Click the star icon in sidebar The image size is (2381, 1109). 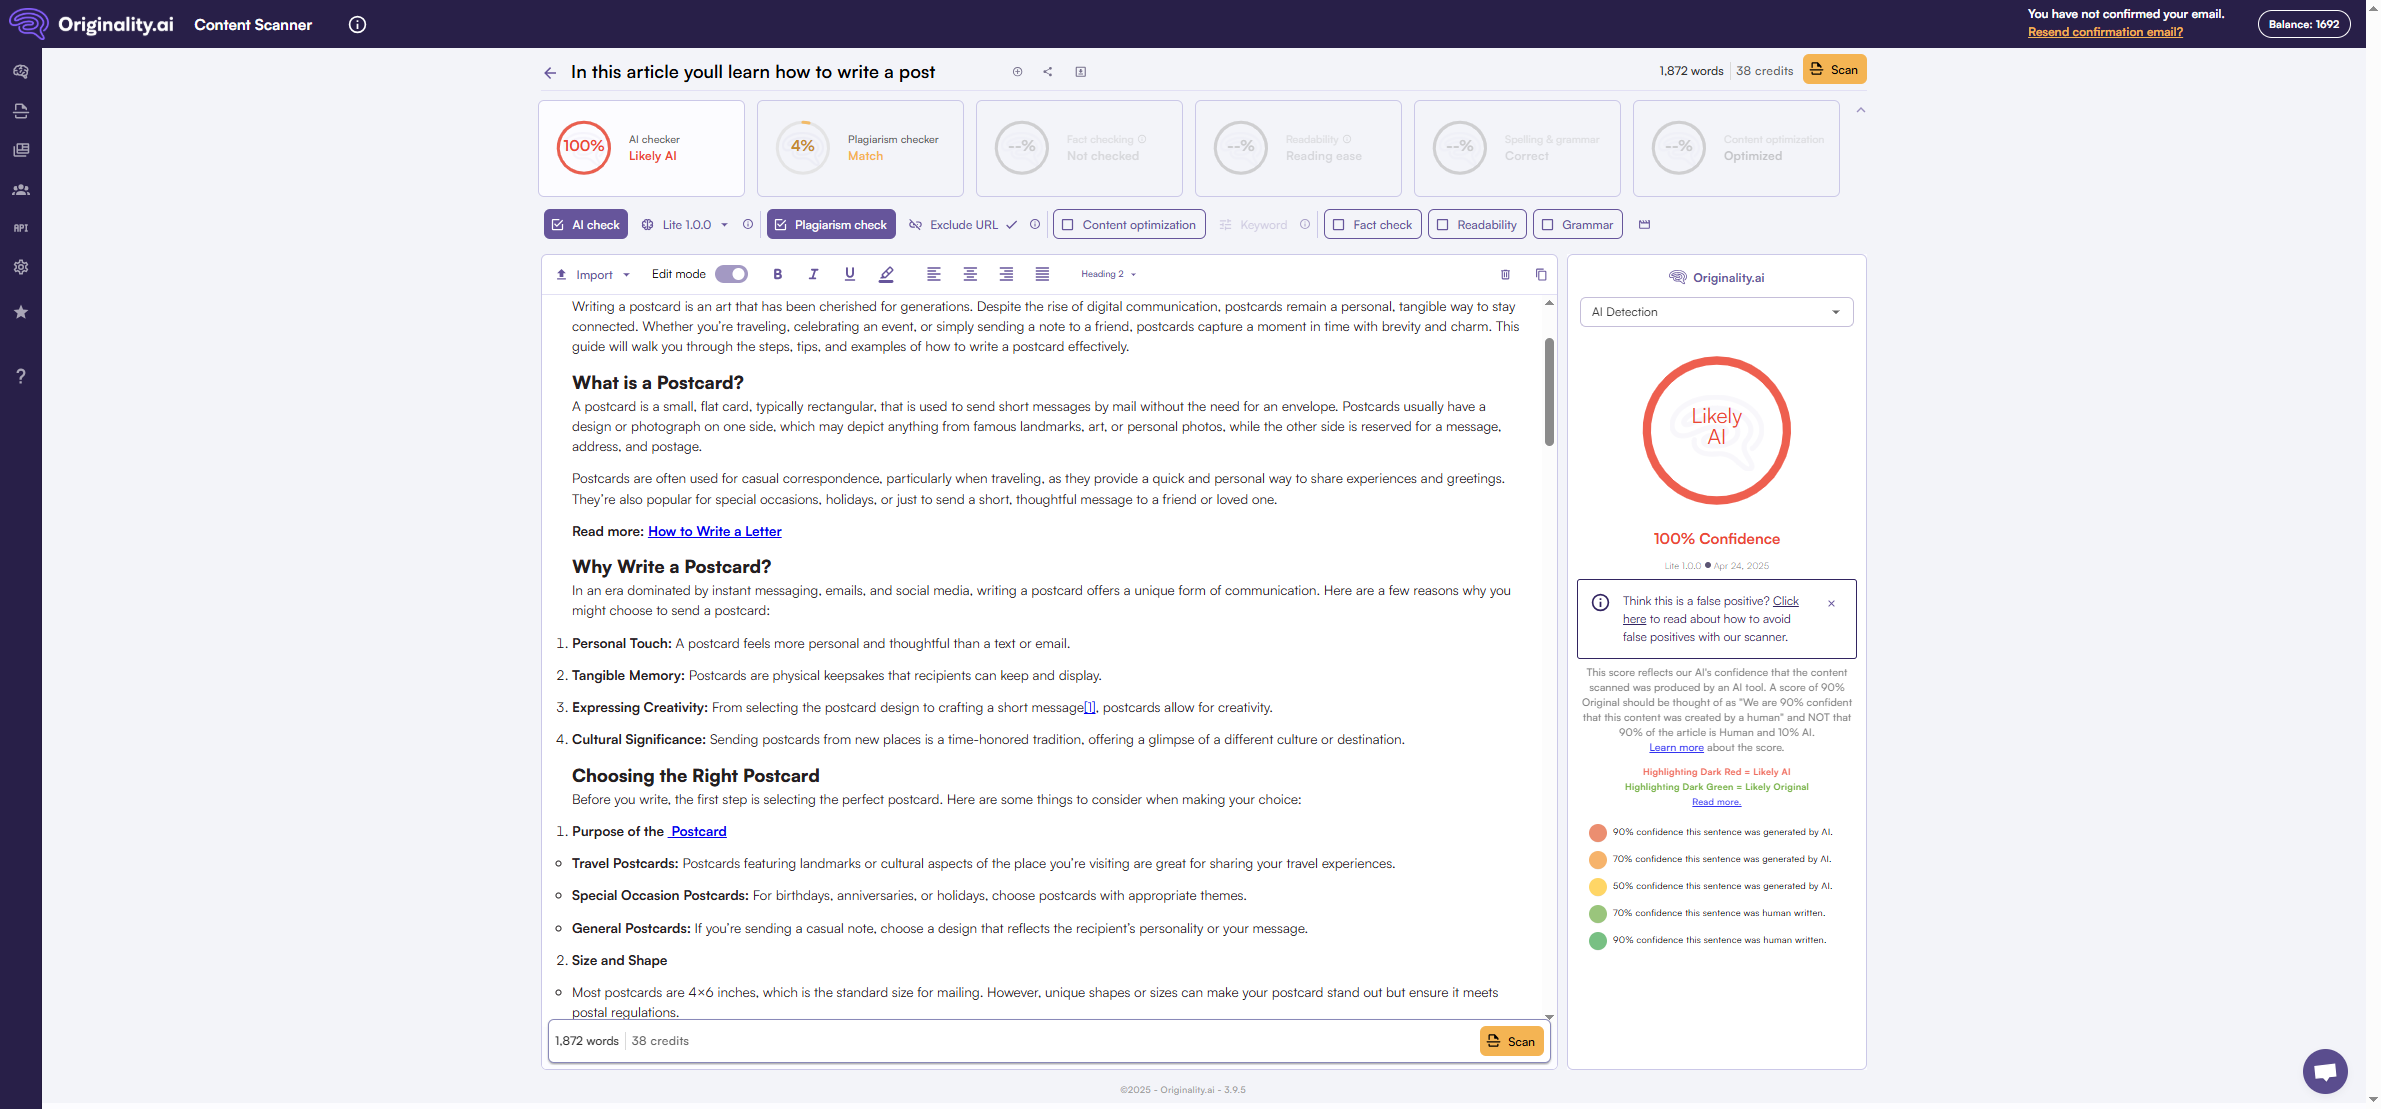(21, 312)
